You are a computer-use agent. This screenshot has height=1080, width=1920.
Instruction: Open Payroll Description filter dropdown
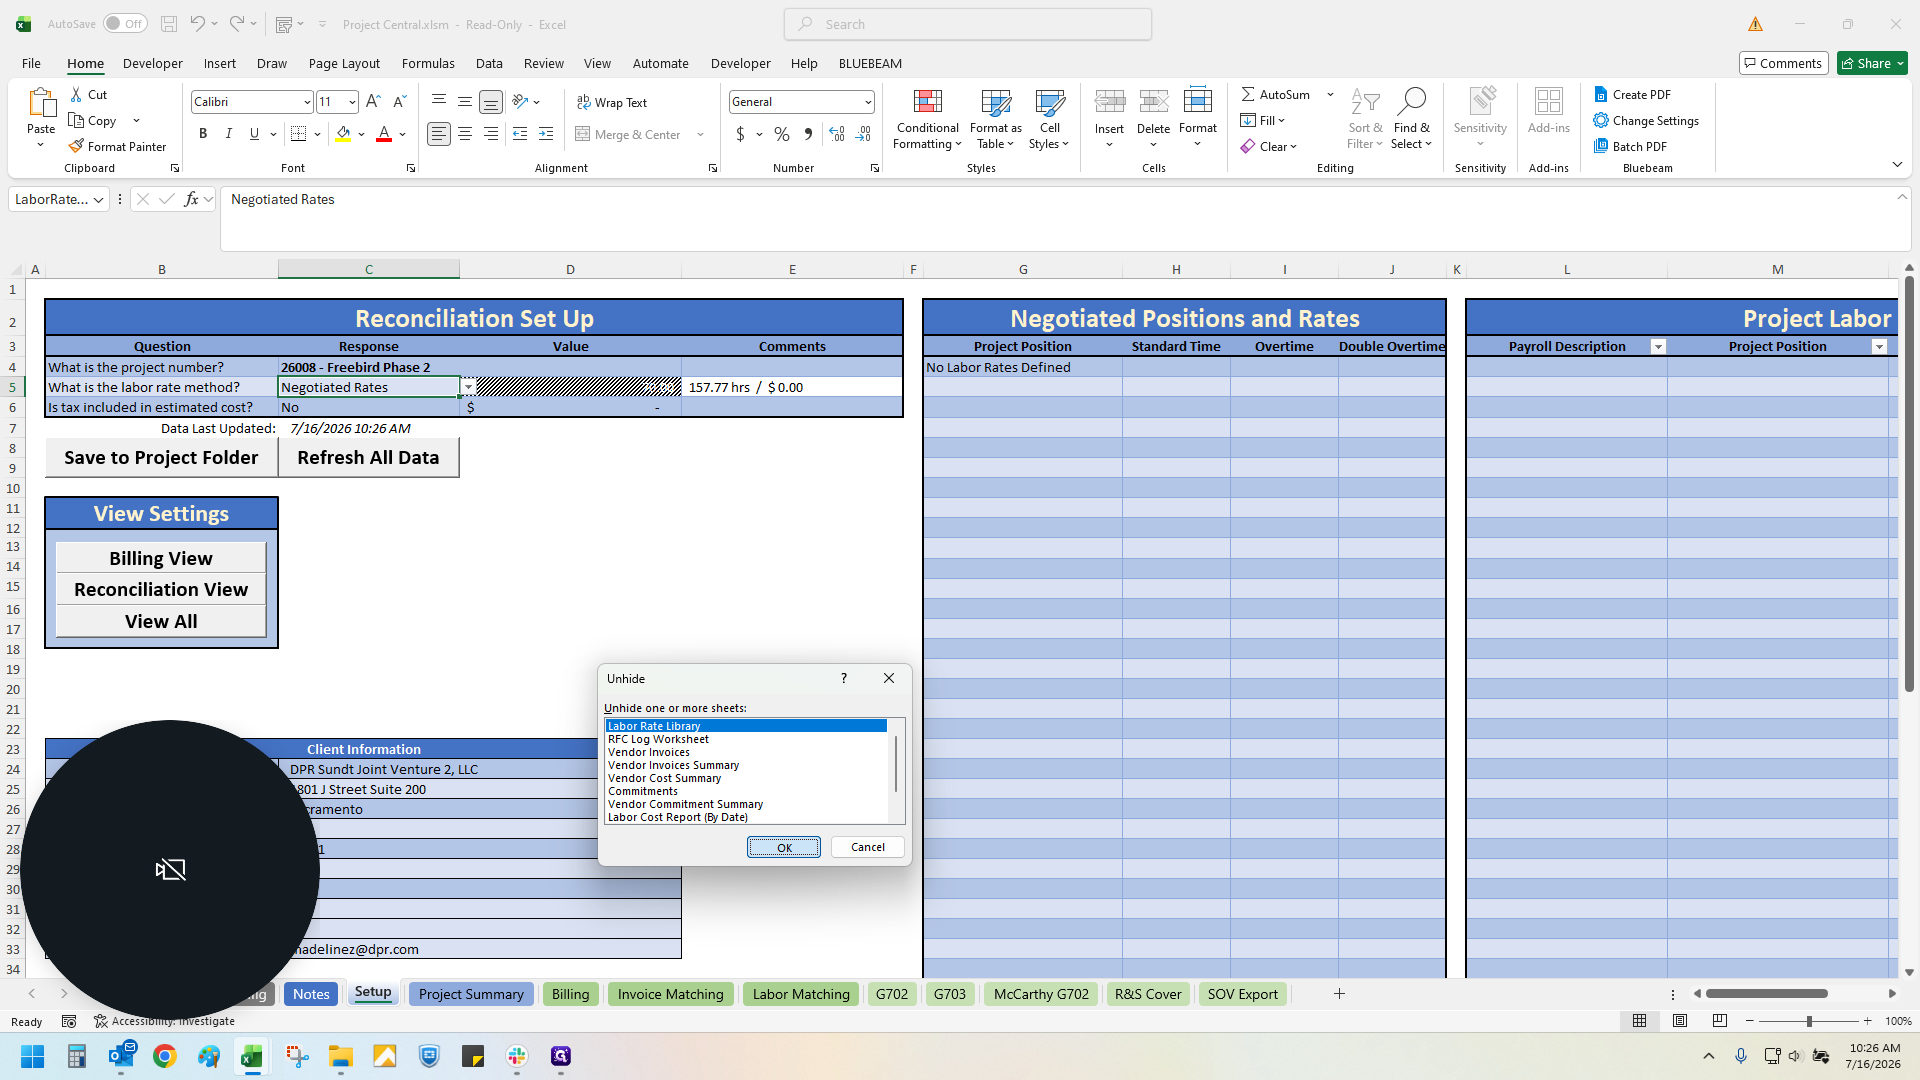coord(1658,347)
